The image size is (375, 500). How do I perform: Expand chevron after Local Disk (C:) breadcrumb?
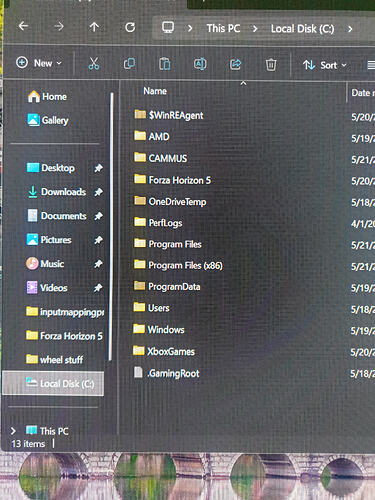pyautogui.click(x=350, y=29)
